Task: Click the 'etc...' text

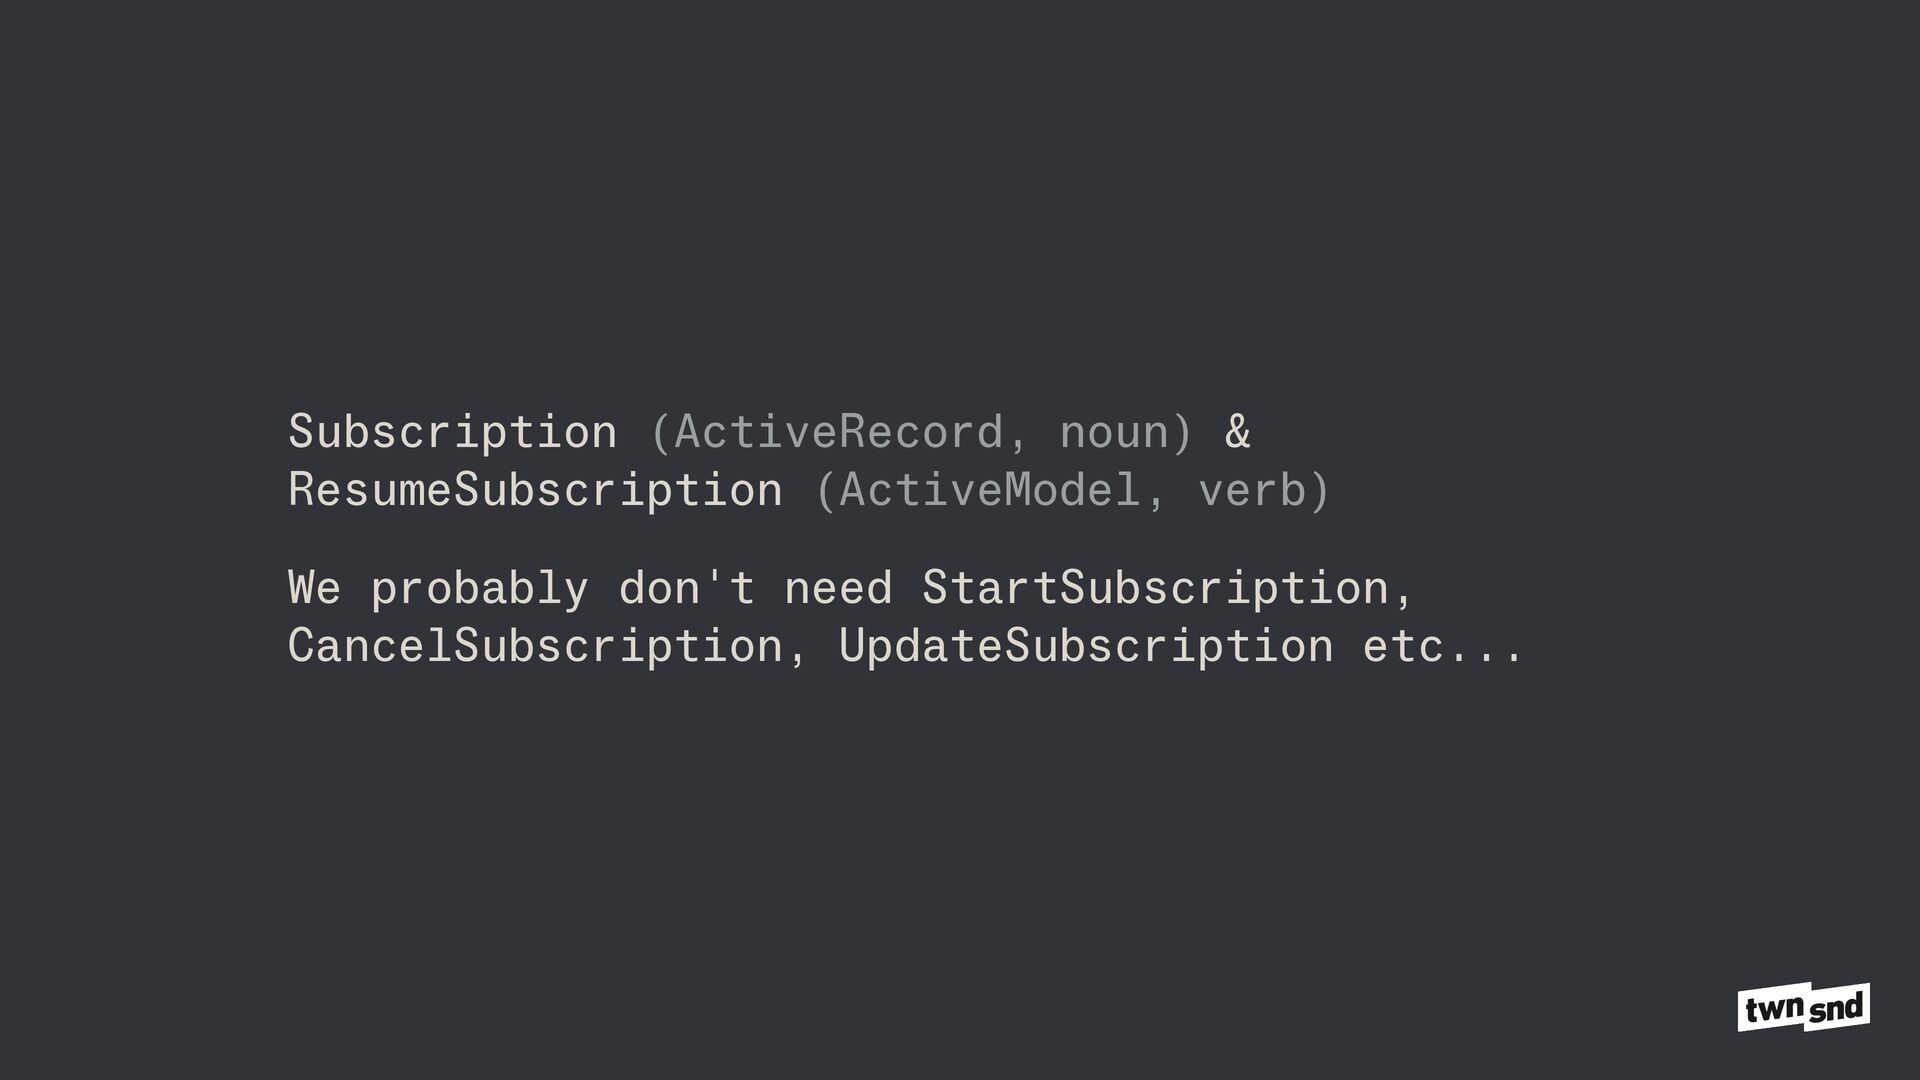Action: click(1443, 647)
